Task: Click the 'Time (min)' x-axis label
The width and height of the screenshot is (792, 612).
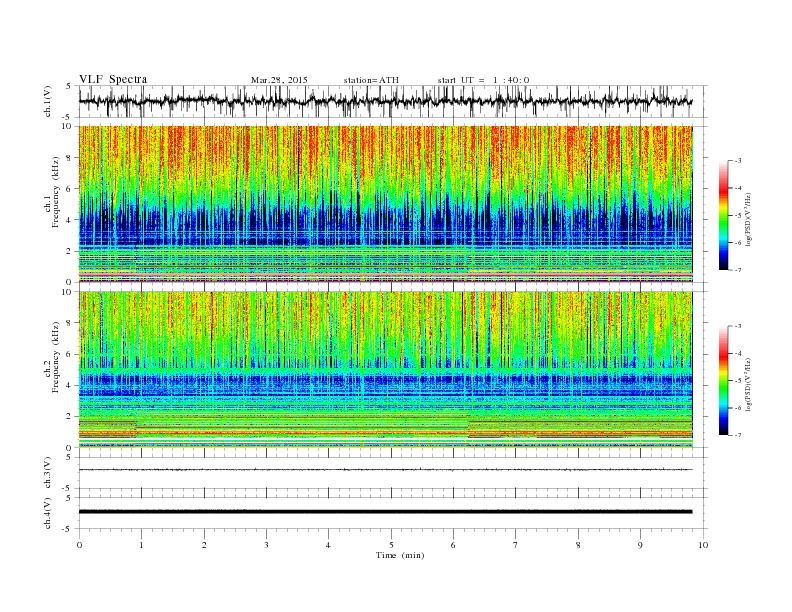Action: [x=400, y=555]
